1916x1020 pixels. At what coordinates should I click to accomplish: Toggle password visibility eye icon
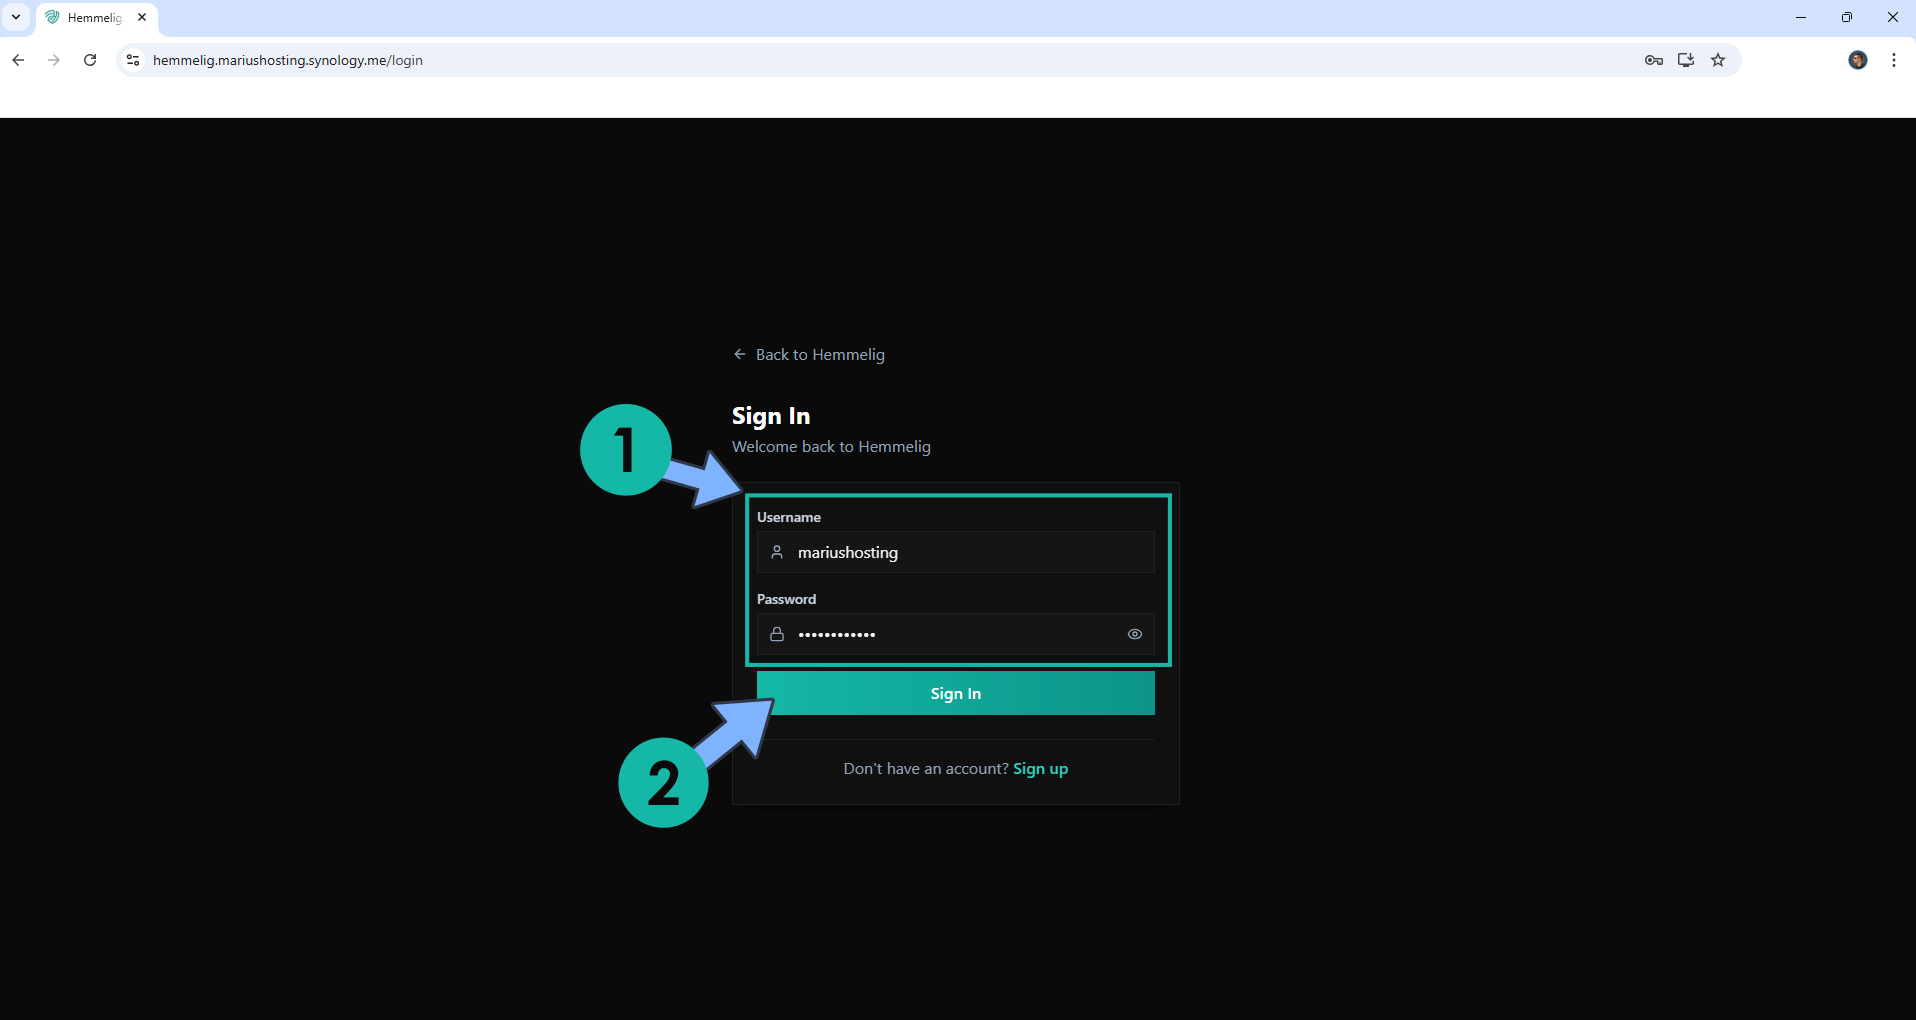(1134, 634)
